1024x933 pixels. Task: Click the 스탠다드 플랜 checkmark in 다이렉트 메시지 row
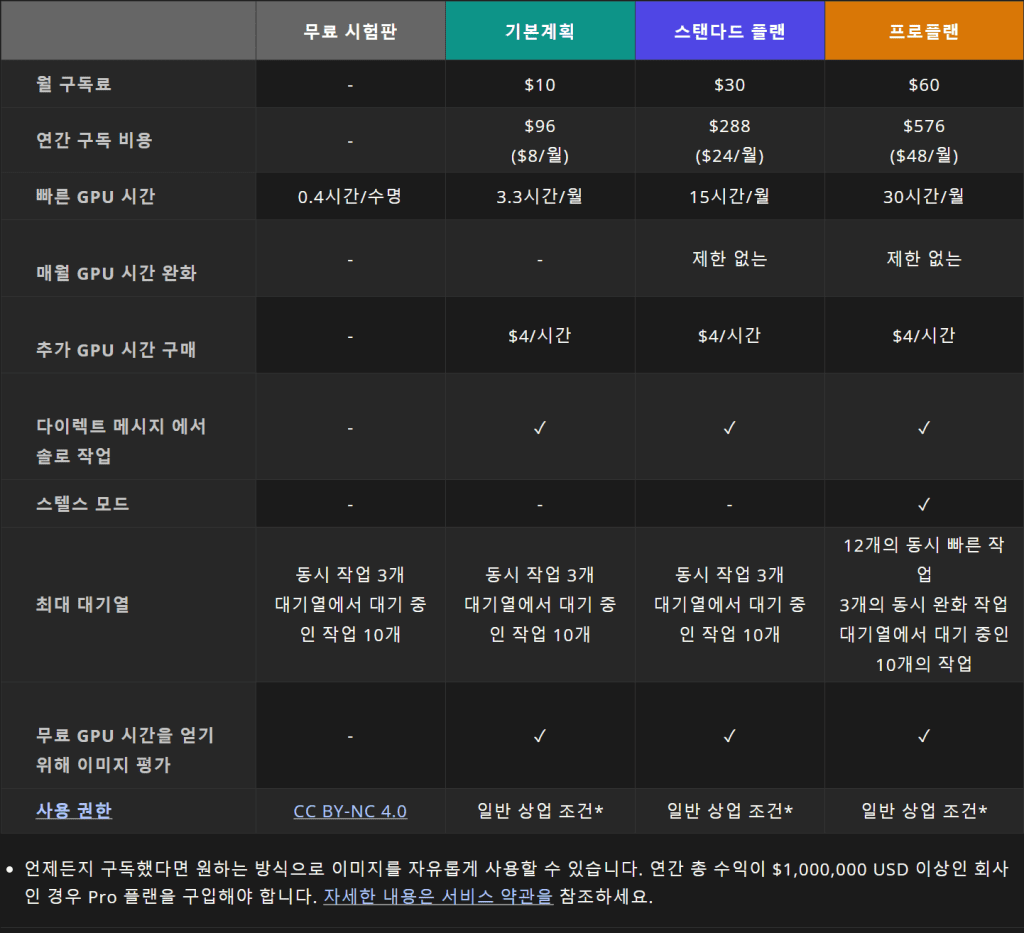729,427
